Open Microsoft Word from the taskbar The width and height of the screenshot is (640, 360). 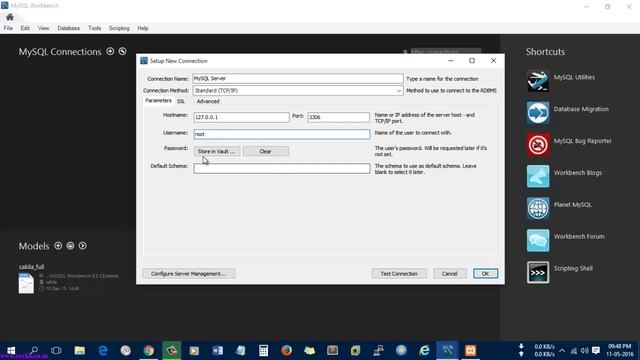point(218,351)
